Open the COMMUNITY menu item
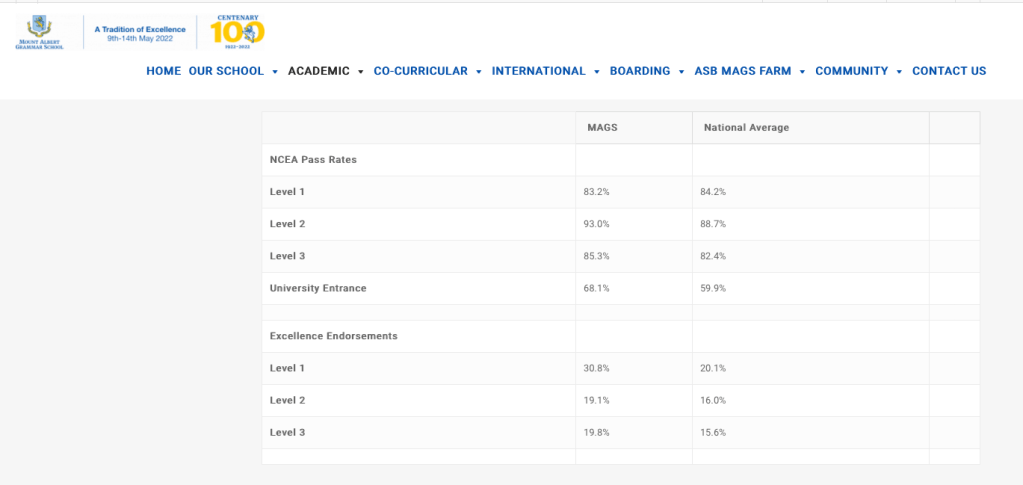The width and height of the screenshot is (1023, 485). (851, 71)
